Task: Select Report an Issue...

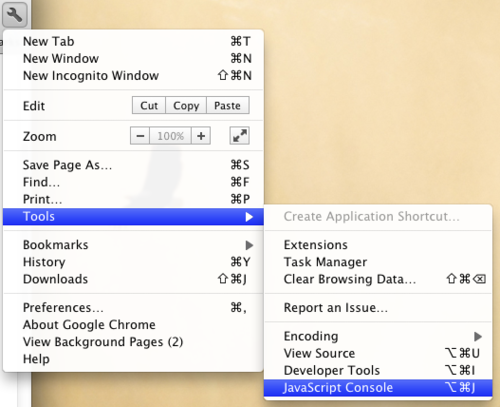Action: click(378, 308)
